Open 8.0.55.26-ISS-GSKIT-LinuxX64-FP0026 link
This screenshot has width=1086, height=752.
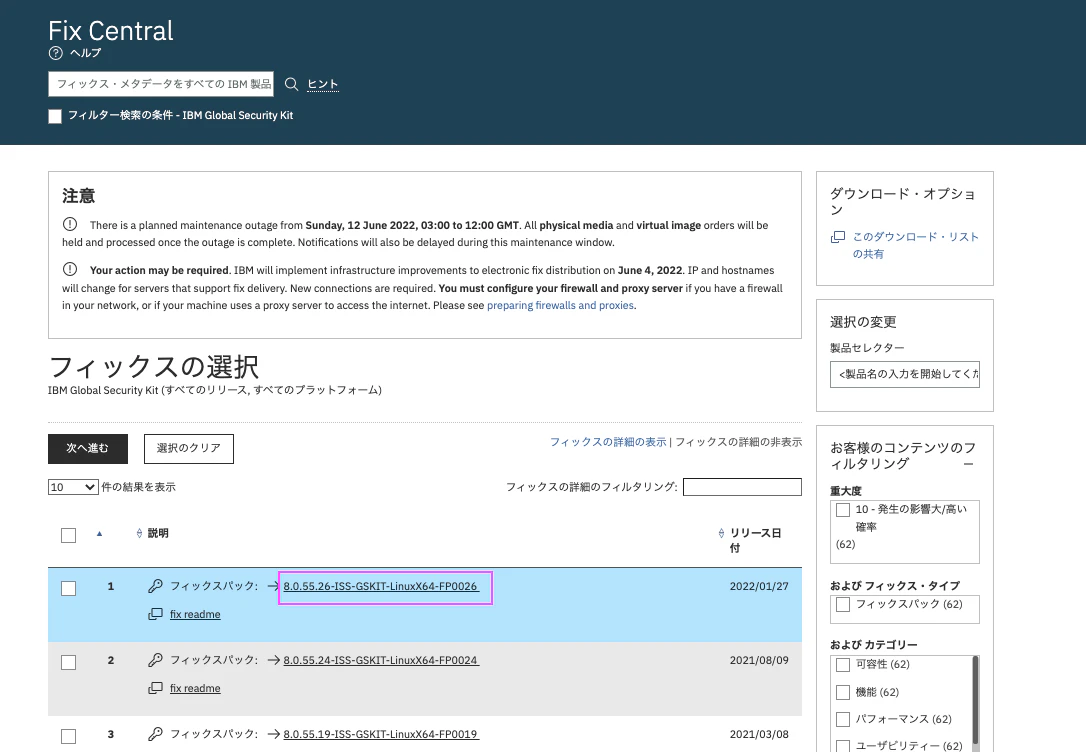coord(380,587)
